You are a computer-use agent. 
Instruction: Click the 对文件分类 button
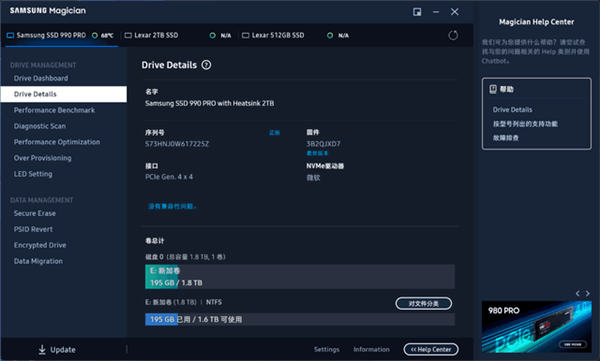pos(424,304)
